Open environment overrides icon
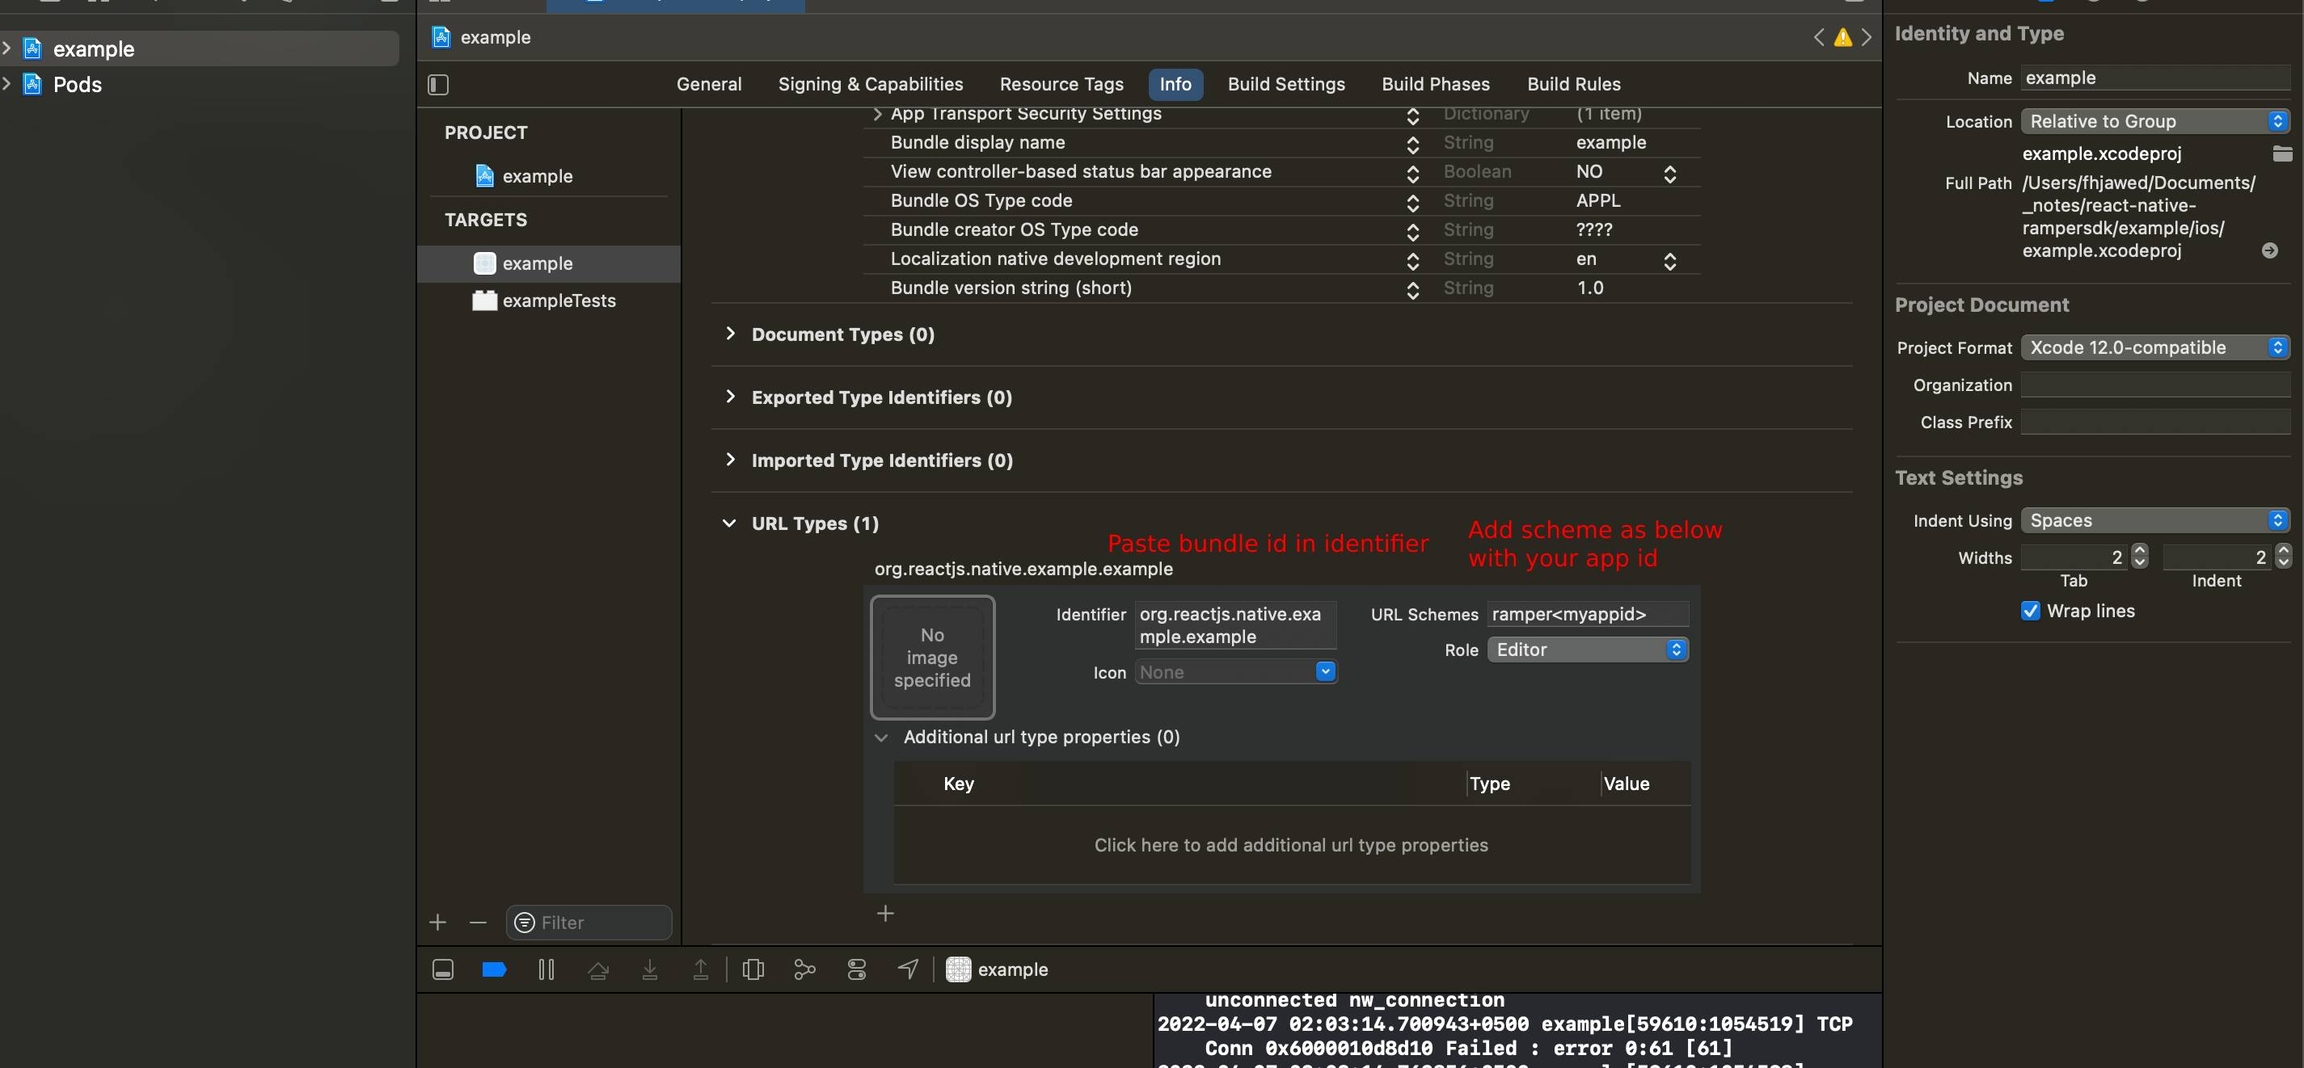Viewport: 2304px width, 1068px height. coord(857,969)
